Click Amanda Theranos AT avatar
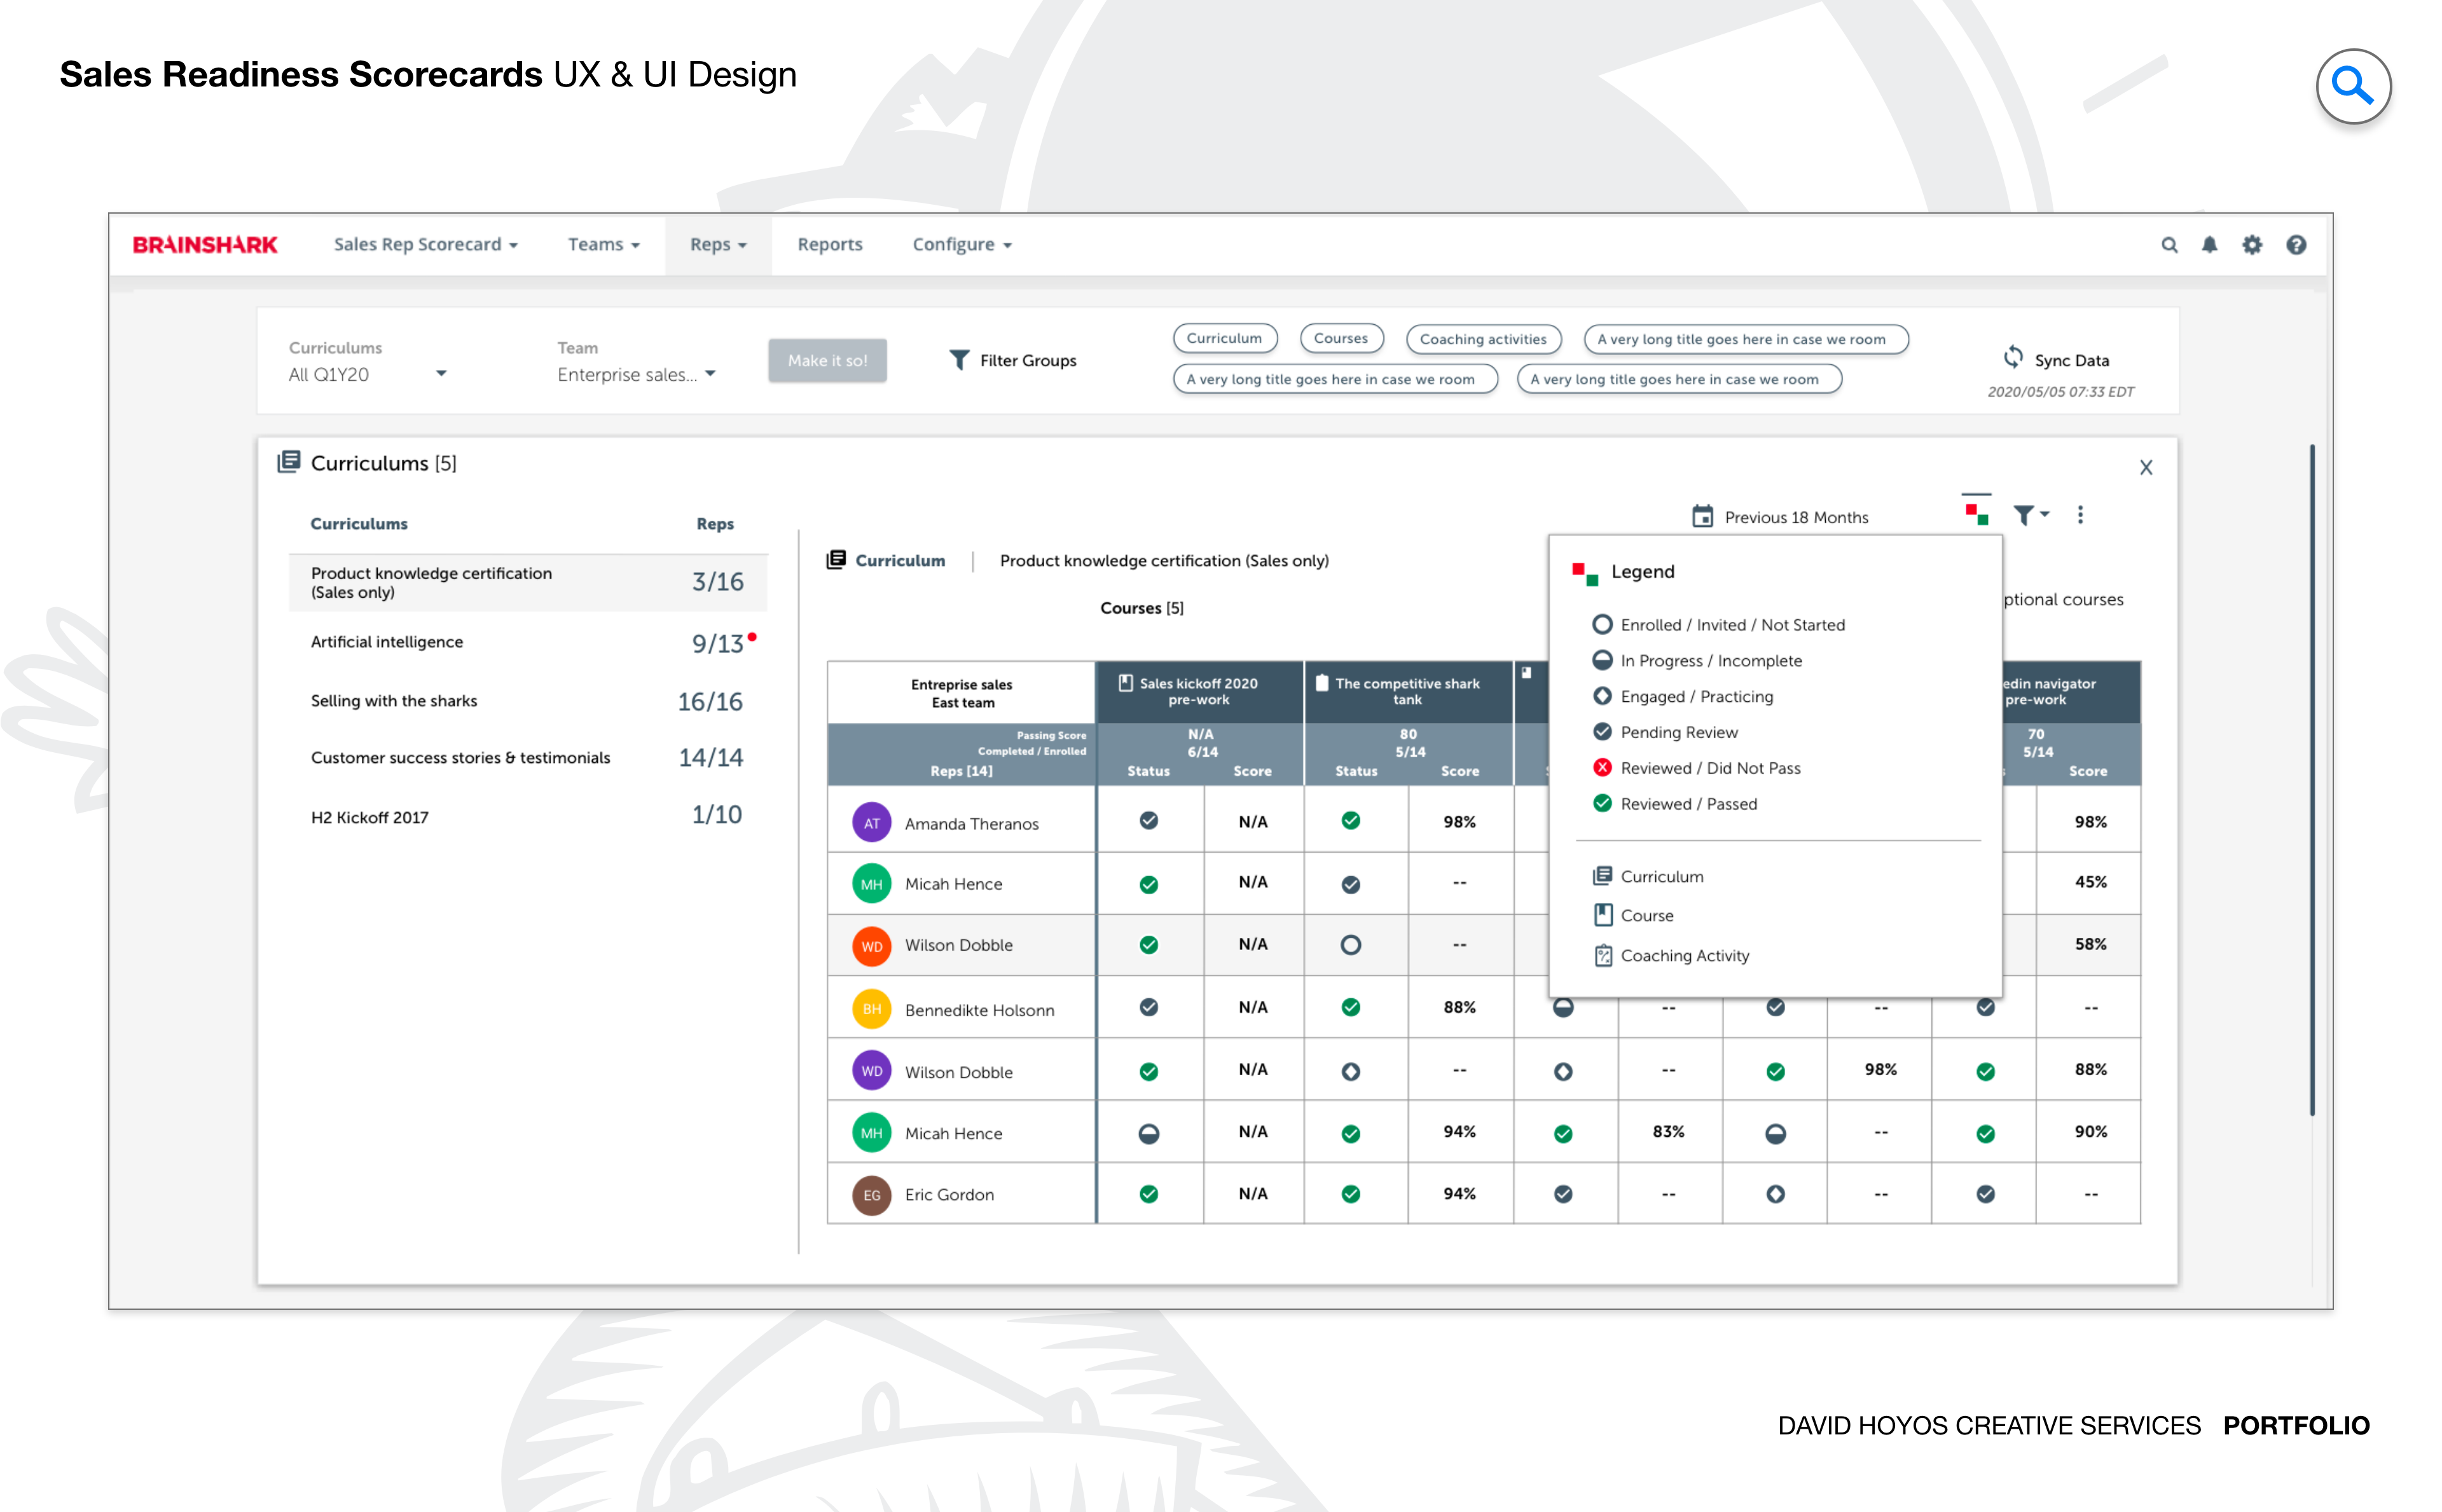This screenshot has height=1512, width=2442. coord(871,823)
